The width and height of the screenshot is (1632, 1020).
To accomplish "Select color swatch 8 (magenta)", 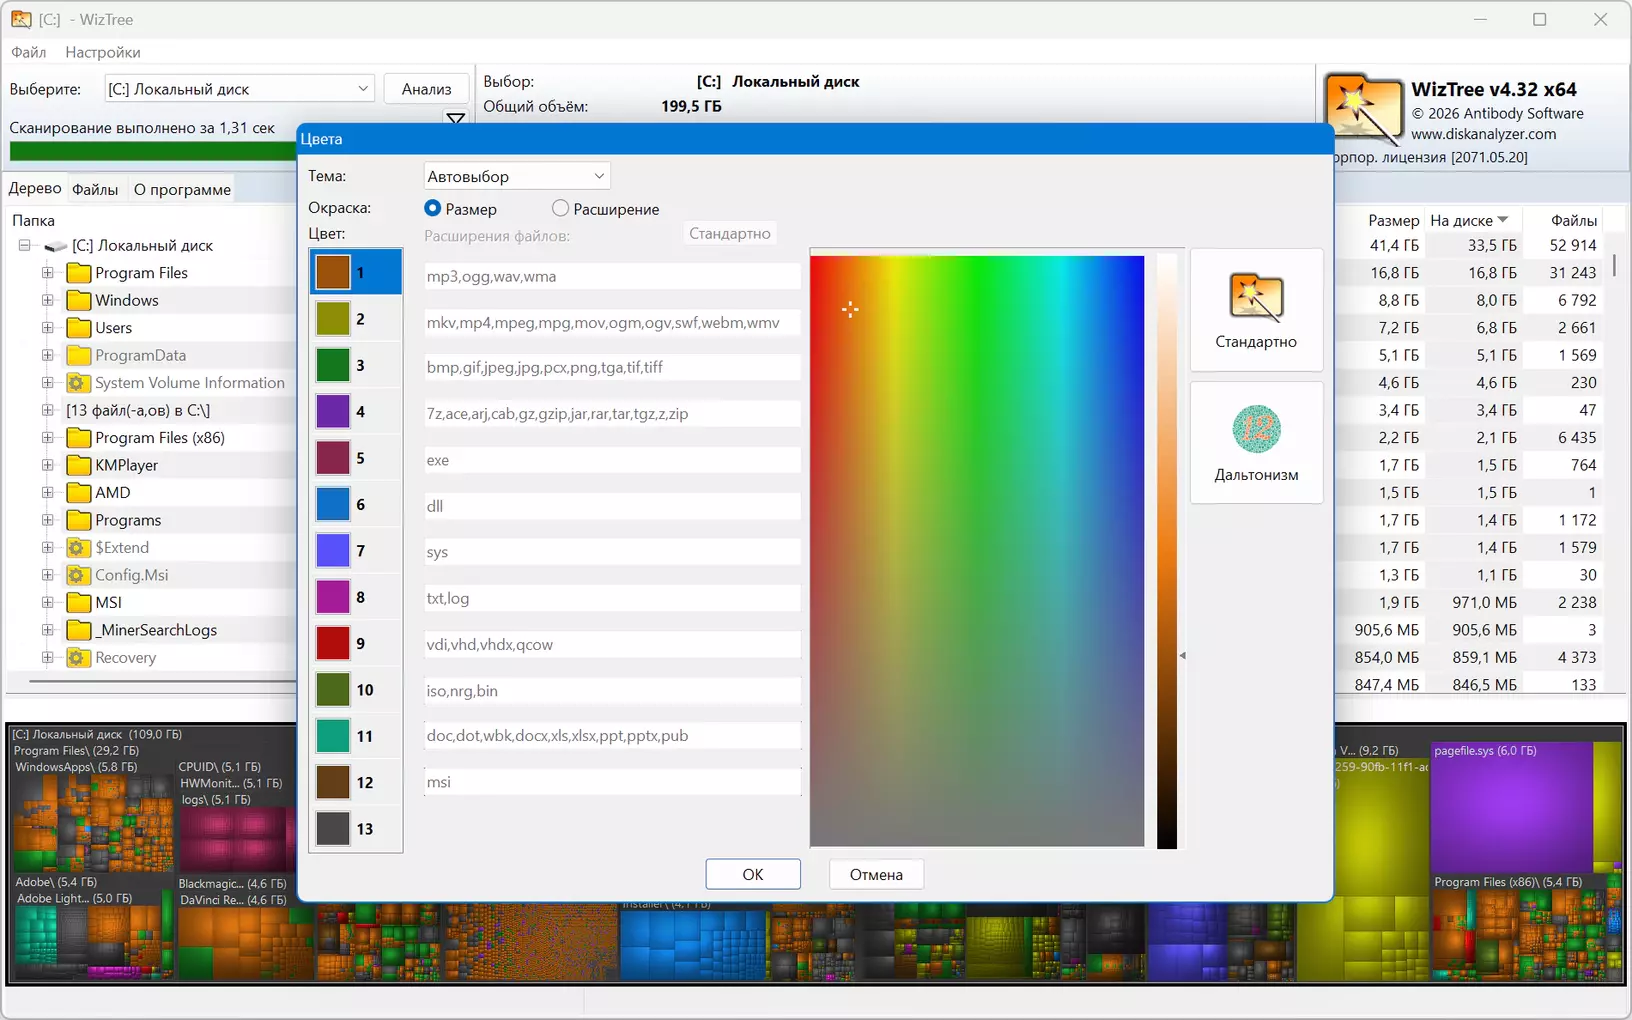I will tap(333, 597).
